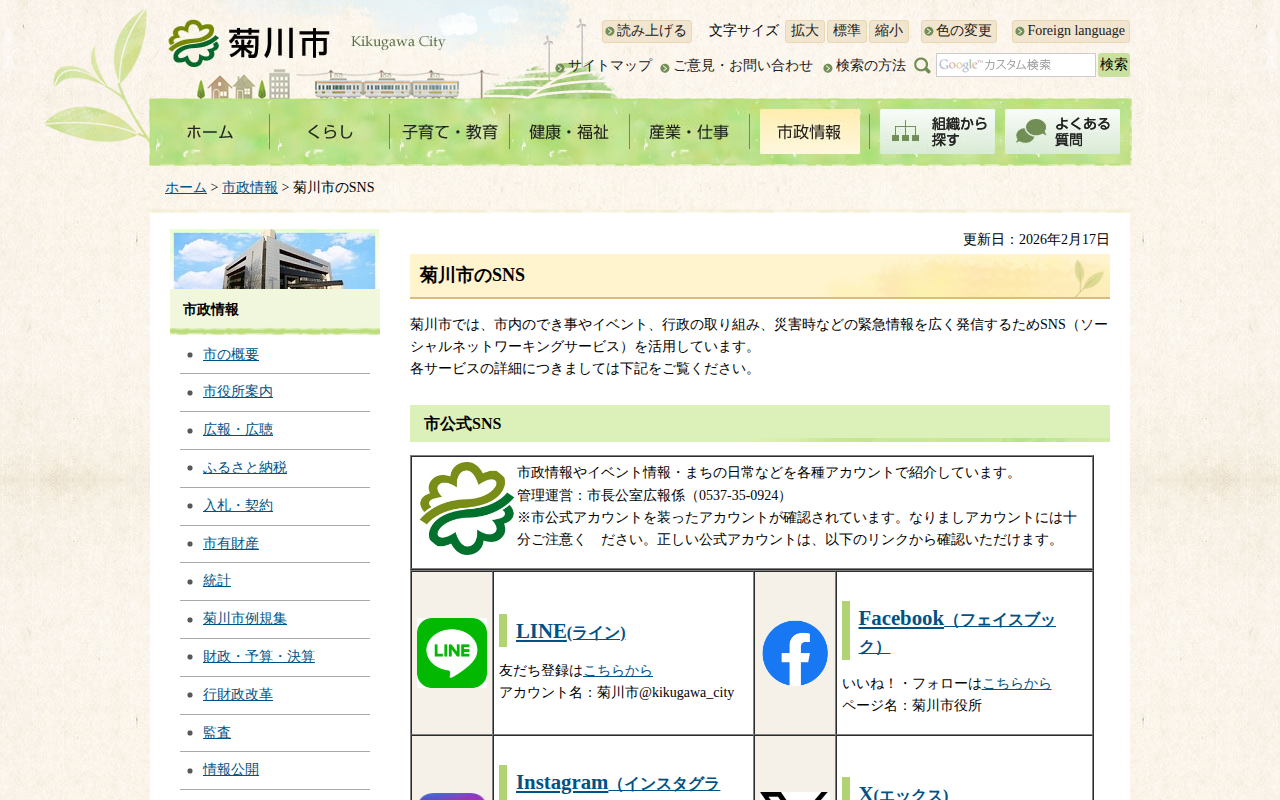
Task: Click ページ名：菊川市役所 text
Action: point(912,706)
